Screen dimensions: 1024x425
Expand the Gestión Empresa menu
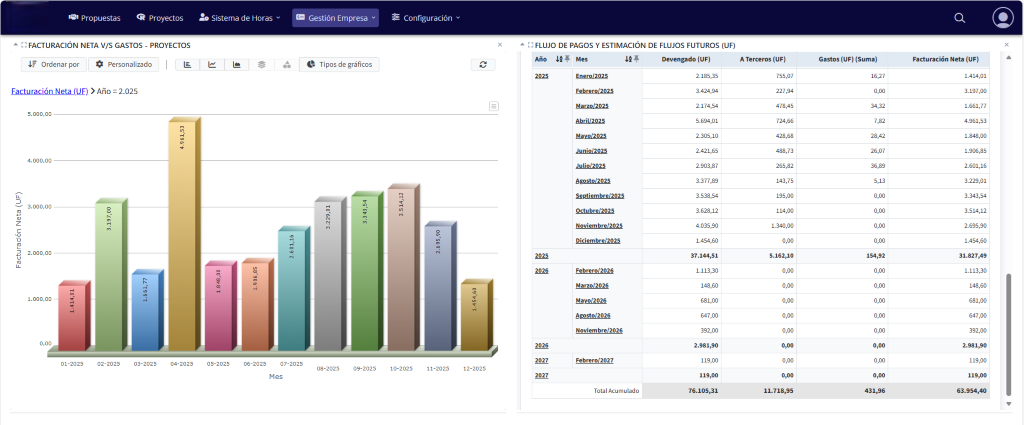tap(335, 18)
